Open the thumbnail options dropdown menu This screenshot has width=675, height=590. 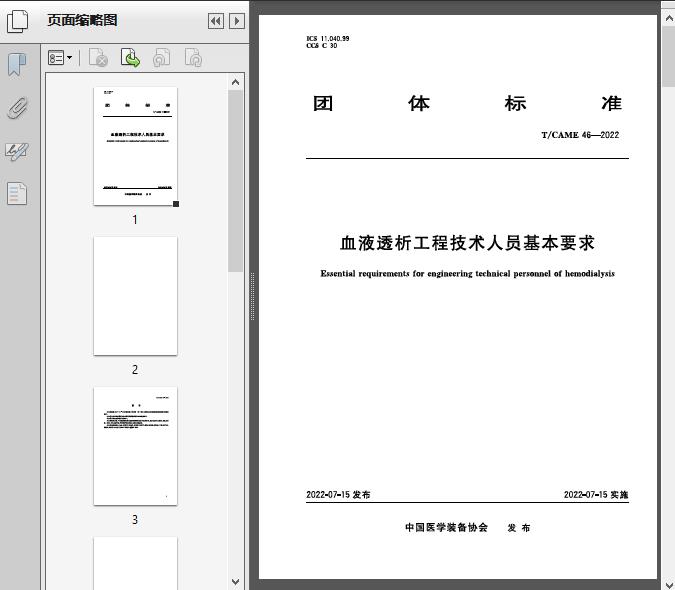click(60, 58)
